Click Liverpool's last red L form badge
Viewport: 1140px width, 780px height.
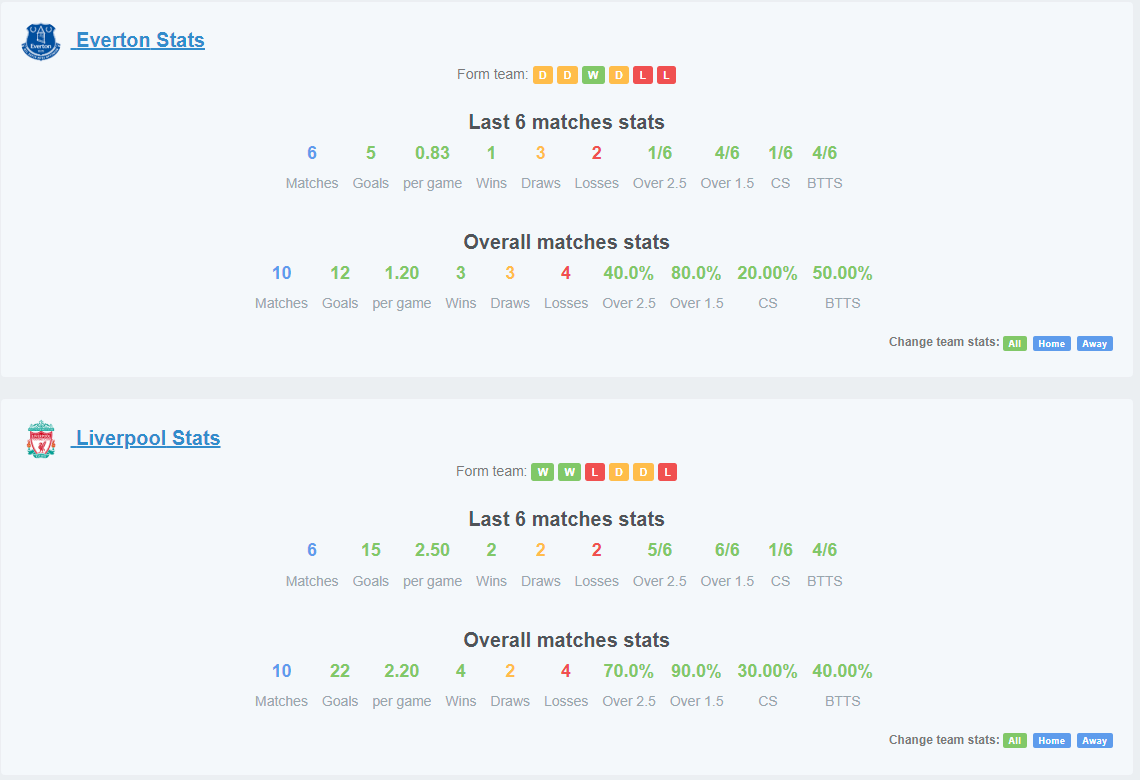pyautogui.click(x=667, y=472)
